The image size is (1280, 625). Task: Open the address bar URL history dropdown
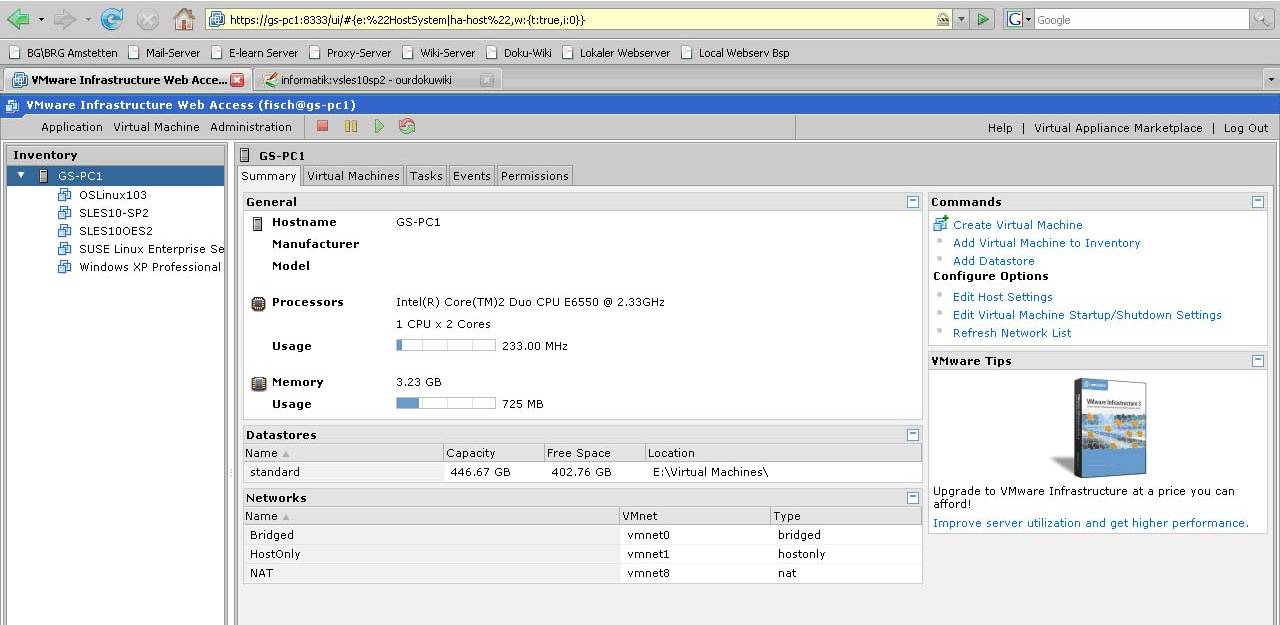[x=961, y=19]
